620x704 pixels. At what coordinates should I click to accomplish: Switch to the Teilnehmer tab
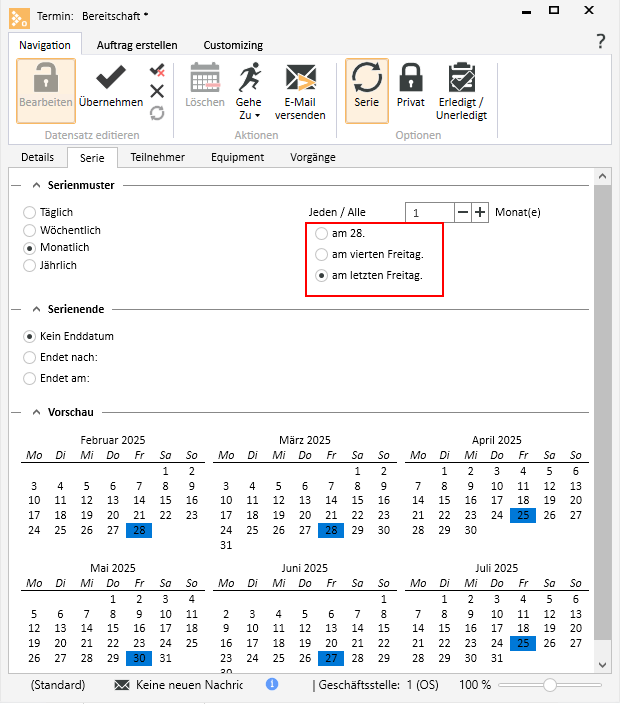(158, 157)
